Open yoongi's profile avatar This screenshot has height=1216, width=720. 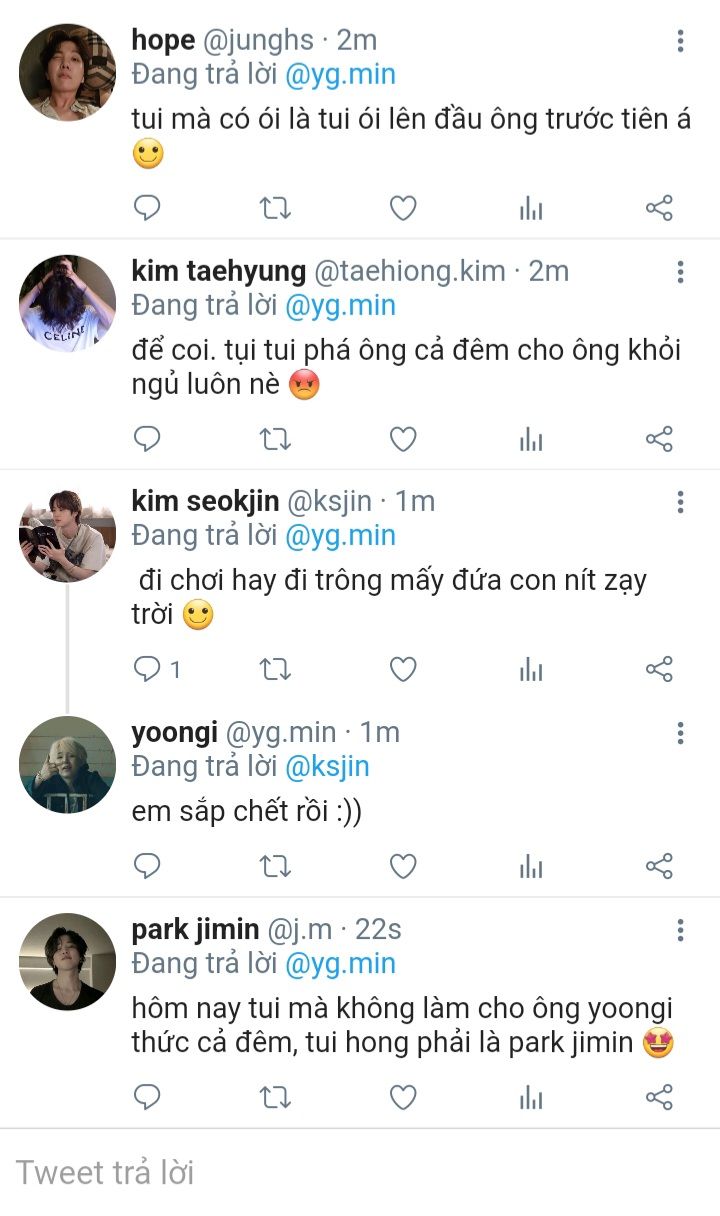68,764
